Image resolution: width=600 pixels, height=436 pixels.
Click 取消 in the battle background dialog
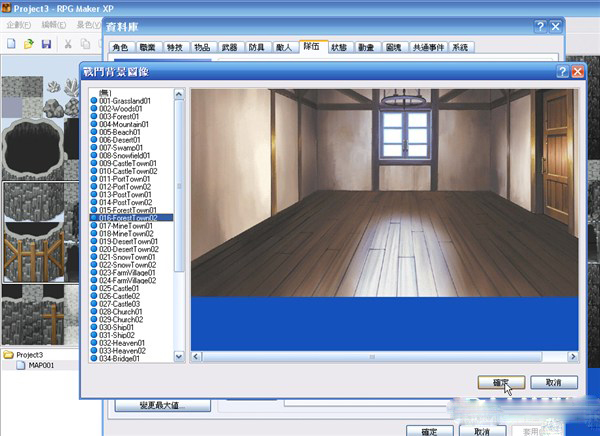point(554,382)
